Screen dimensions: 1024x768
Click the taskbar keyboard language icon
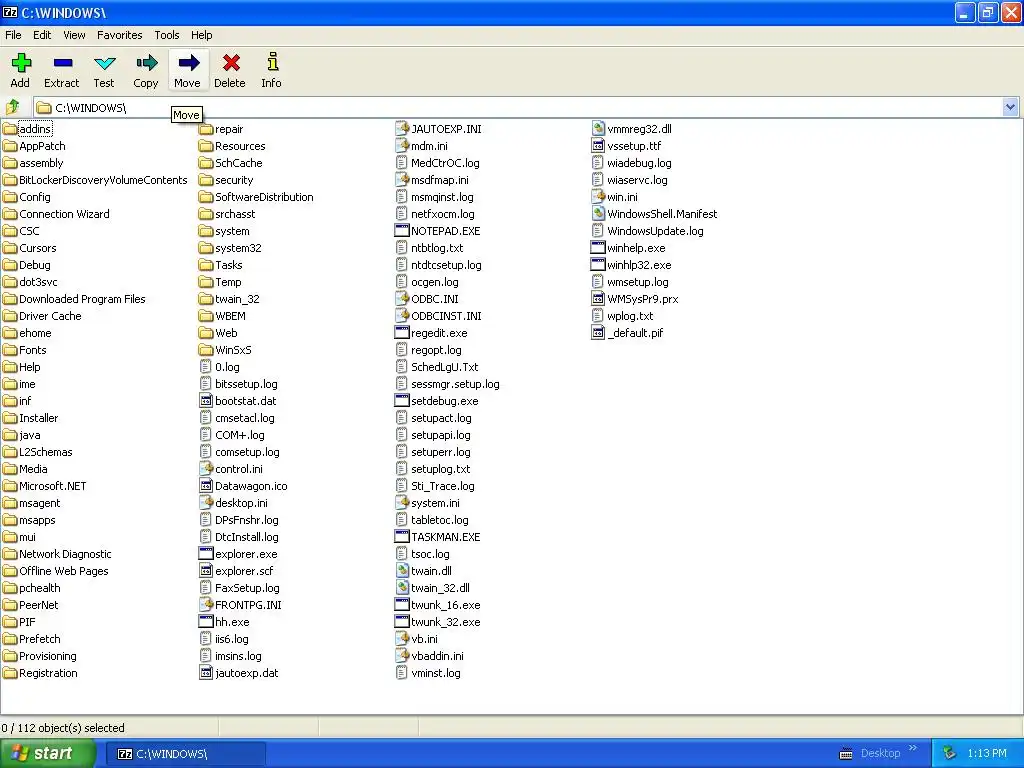coord(846,754)
